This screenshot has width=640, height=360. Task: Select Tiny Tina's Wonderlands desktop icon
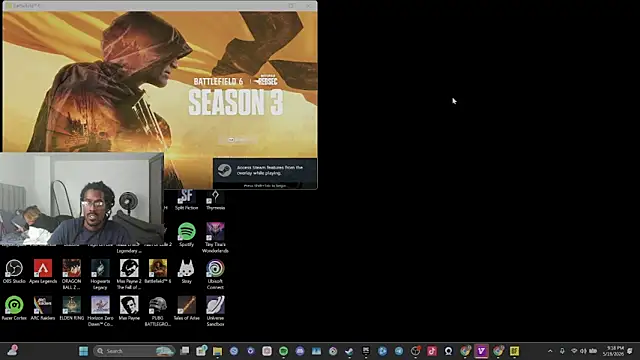(215, 238)
